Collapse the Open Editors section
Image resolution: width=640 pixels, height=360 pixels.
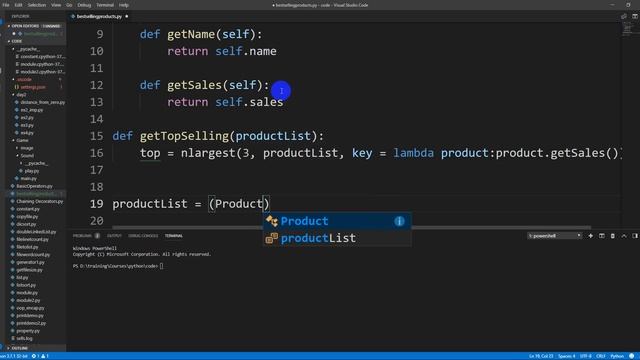click(35, 26)
